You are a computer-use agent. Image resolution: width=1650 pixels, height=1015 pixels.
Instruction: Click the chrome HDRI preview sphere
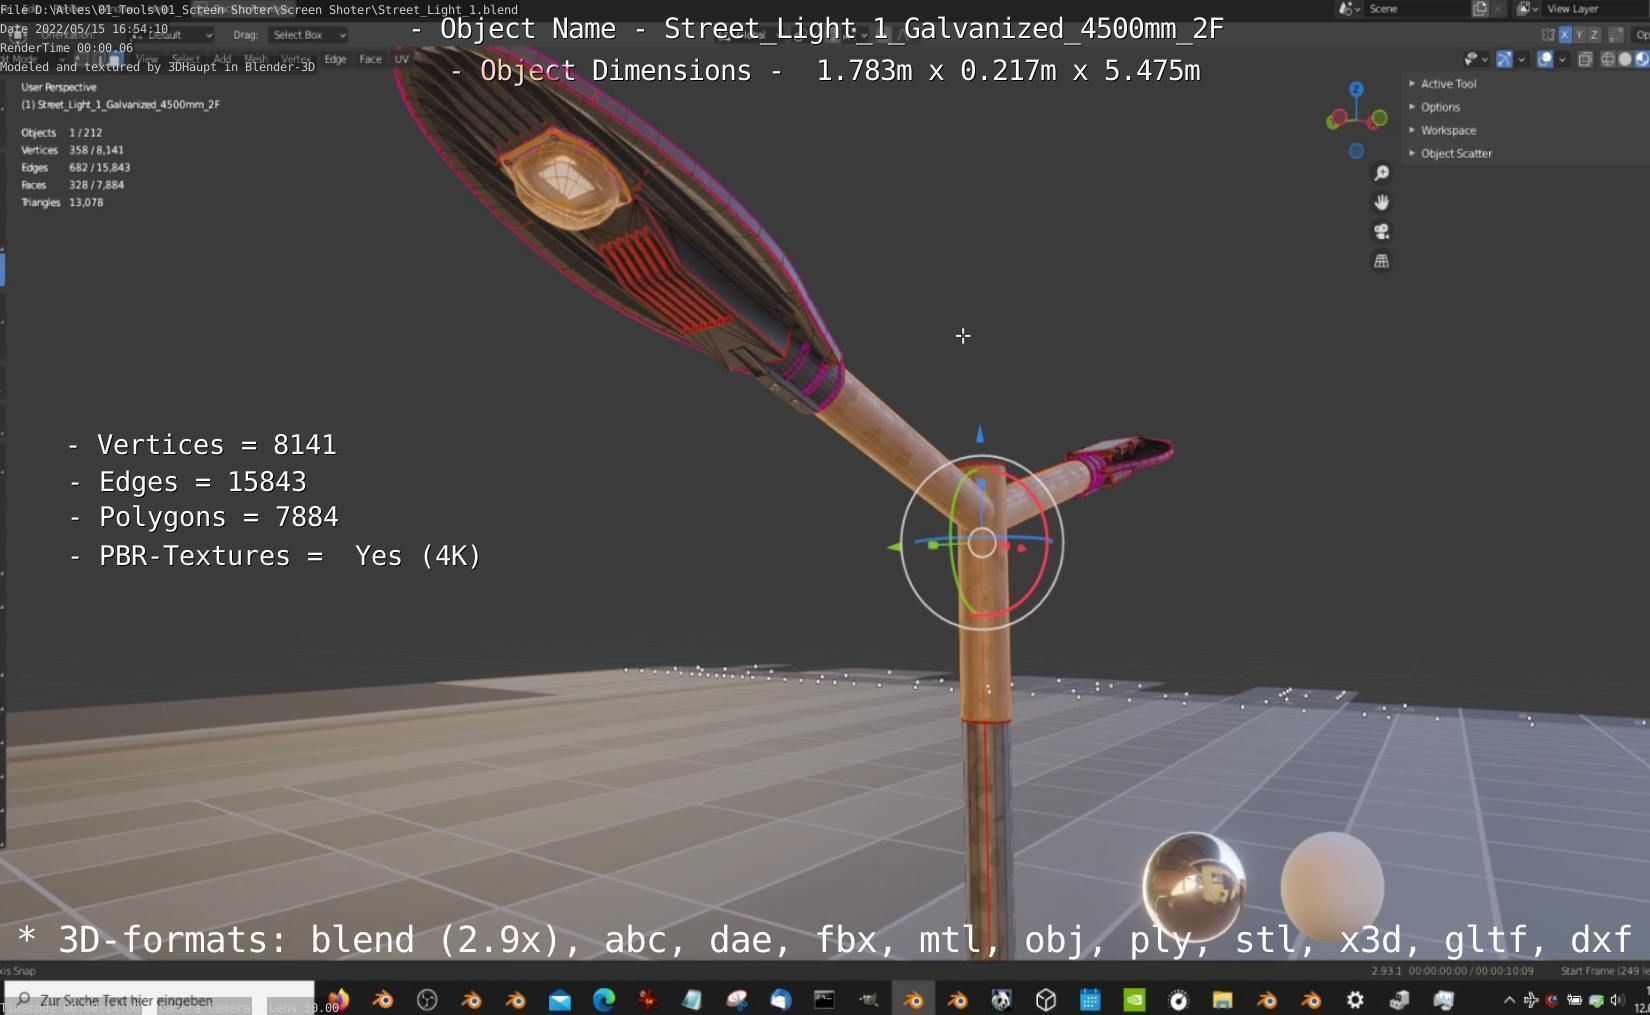pyautogui.click(x=1194, y=885)
